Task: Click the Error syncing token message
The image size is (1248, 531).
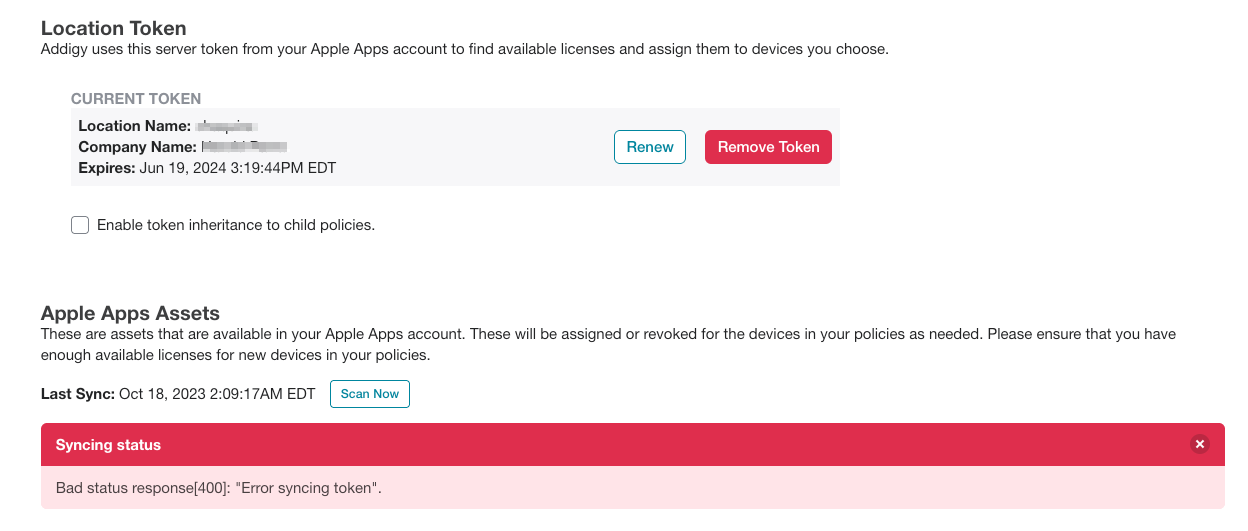Action: [219, 488]
